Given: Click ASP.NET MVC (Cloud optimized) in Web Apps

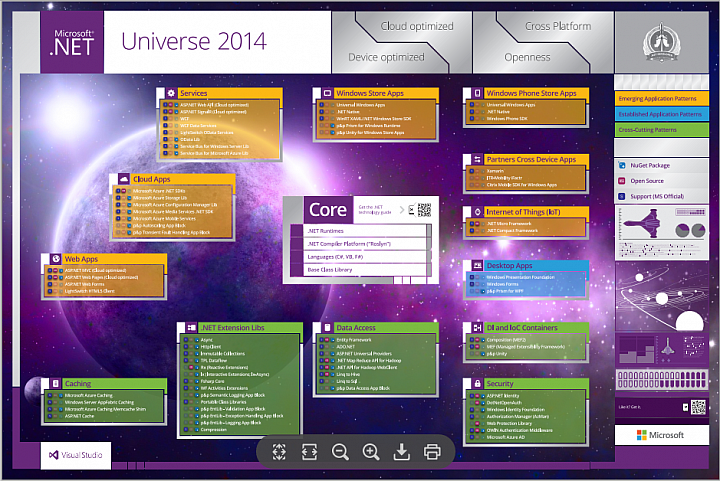Looking at the screenshot, I should click(x=95, y=270).
